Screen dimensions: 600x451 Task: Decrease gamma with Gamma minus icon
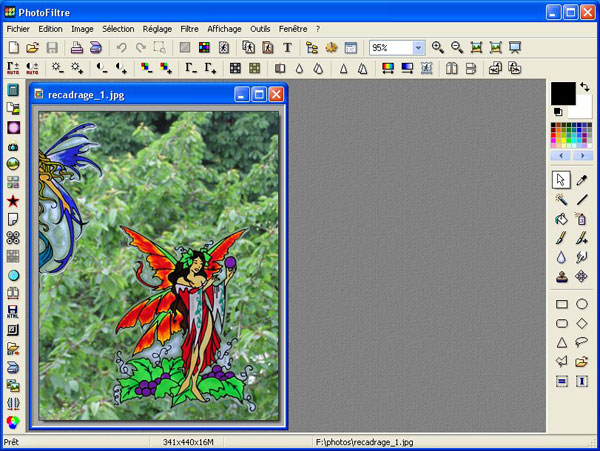pos(191,68)
